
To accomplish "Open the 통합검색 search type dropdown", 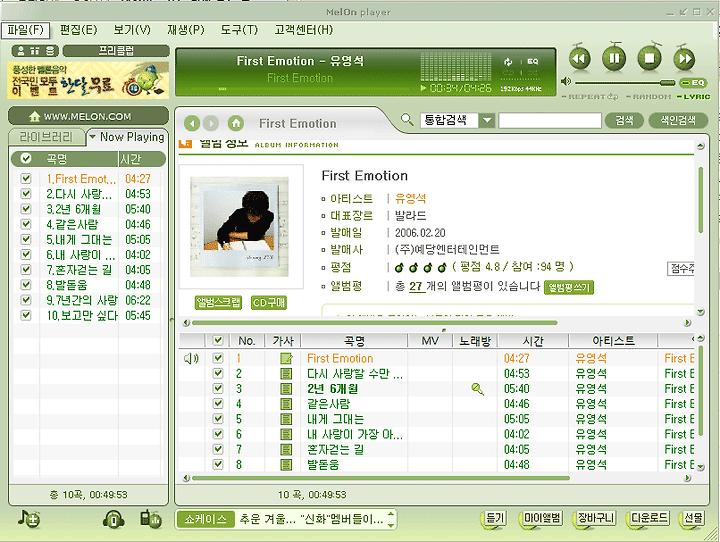I will coord(487,121).
